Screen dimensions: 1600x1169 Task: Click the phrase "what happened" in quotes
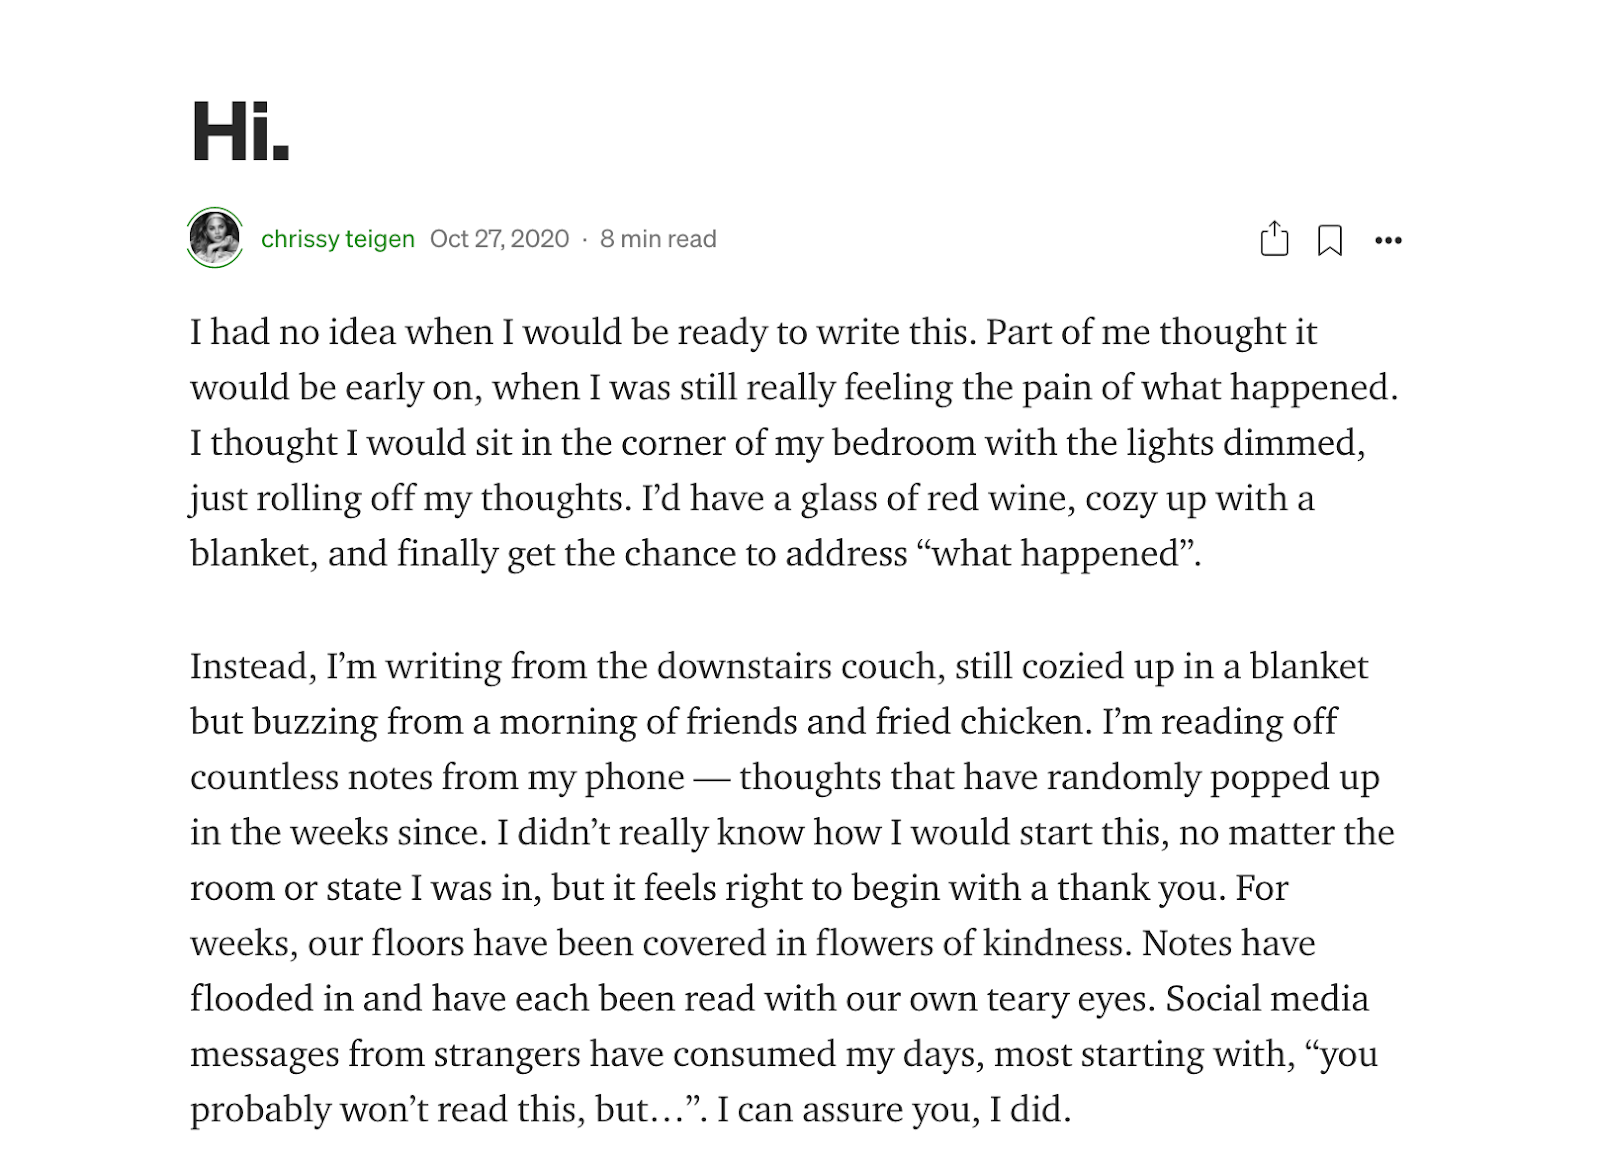tap(1057, 554)
